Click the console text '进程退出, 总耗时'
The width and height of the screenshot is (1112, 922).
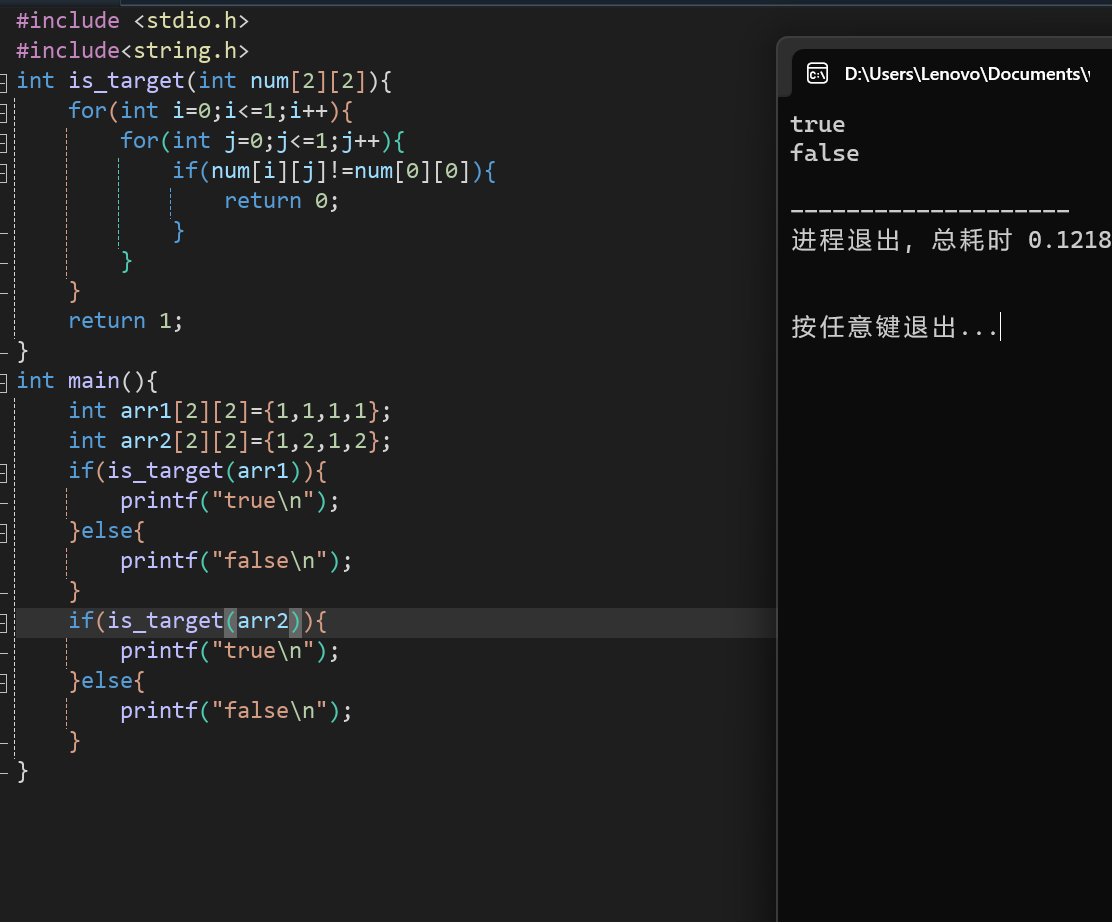(x=901, y=240)
